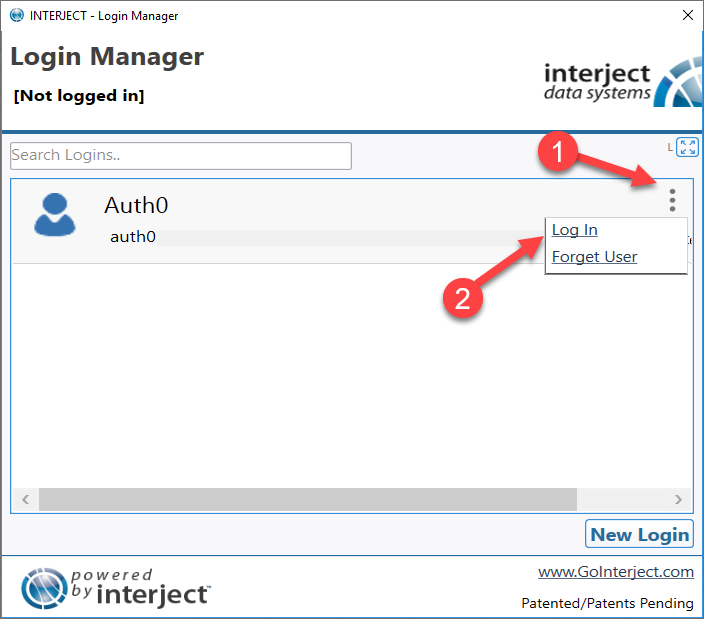Choose Forget User in the popup menu
The image size is (704, 619).
pyautogui.click(x=594, y=257)
